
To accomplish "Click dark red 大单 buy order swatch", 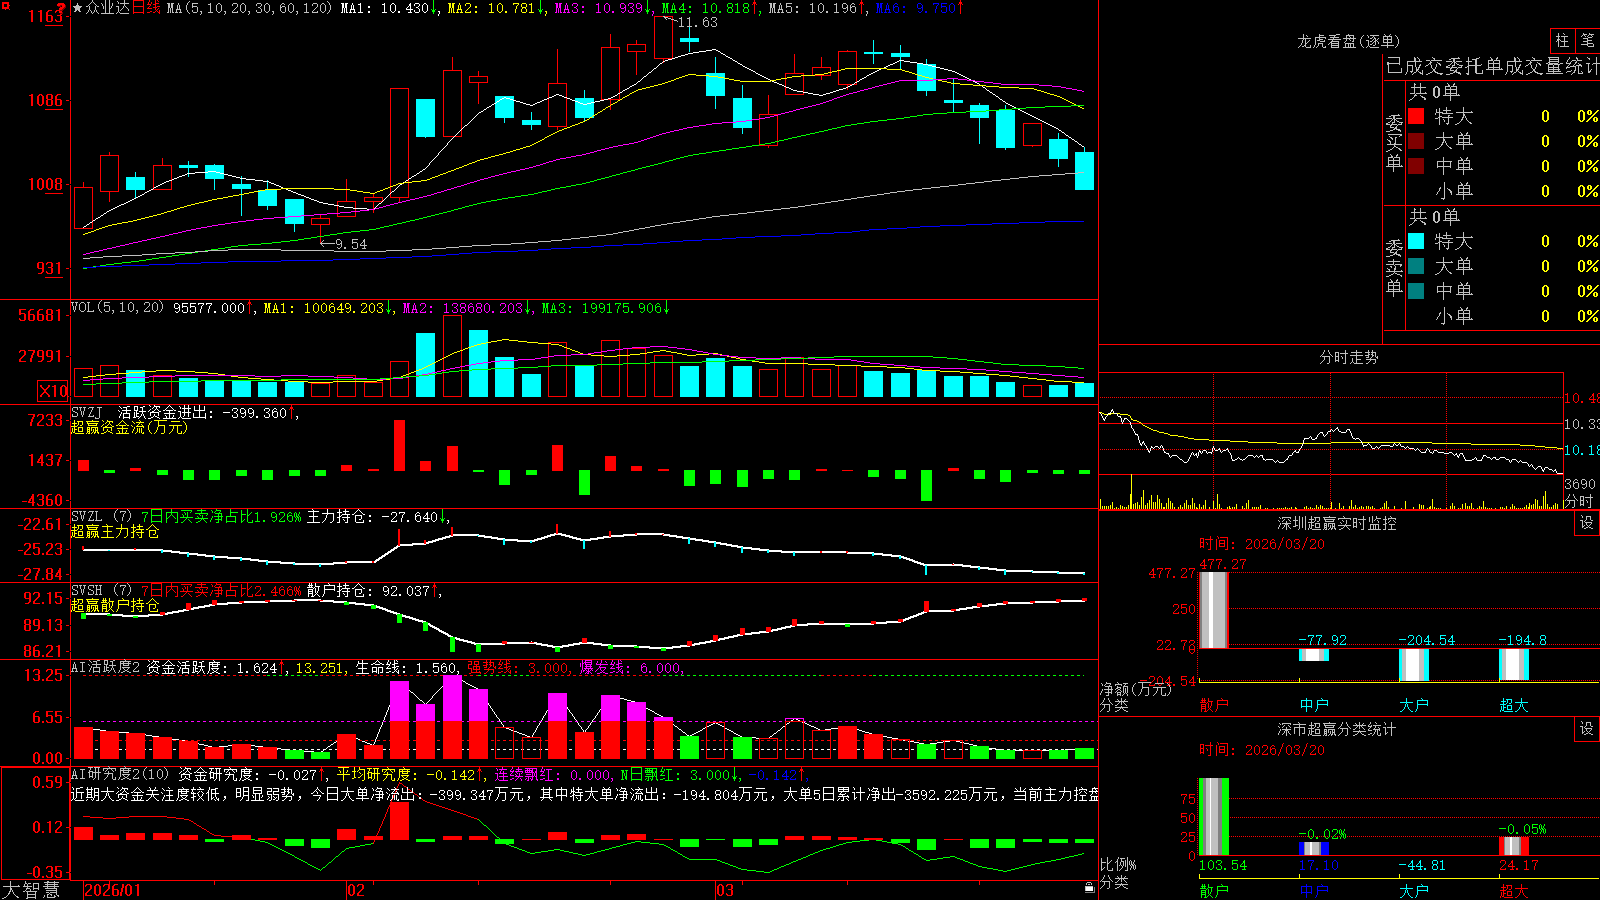I will 1416,141.
